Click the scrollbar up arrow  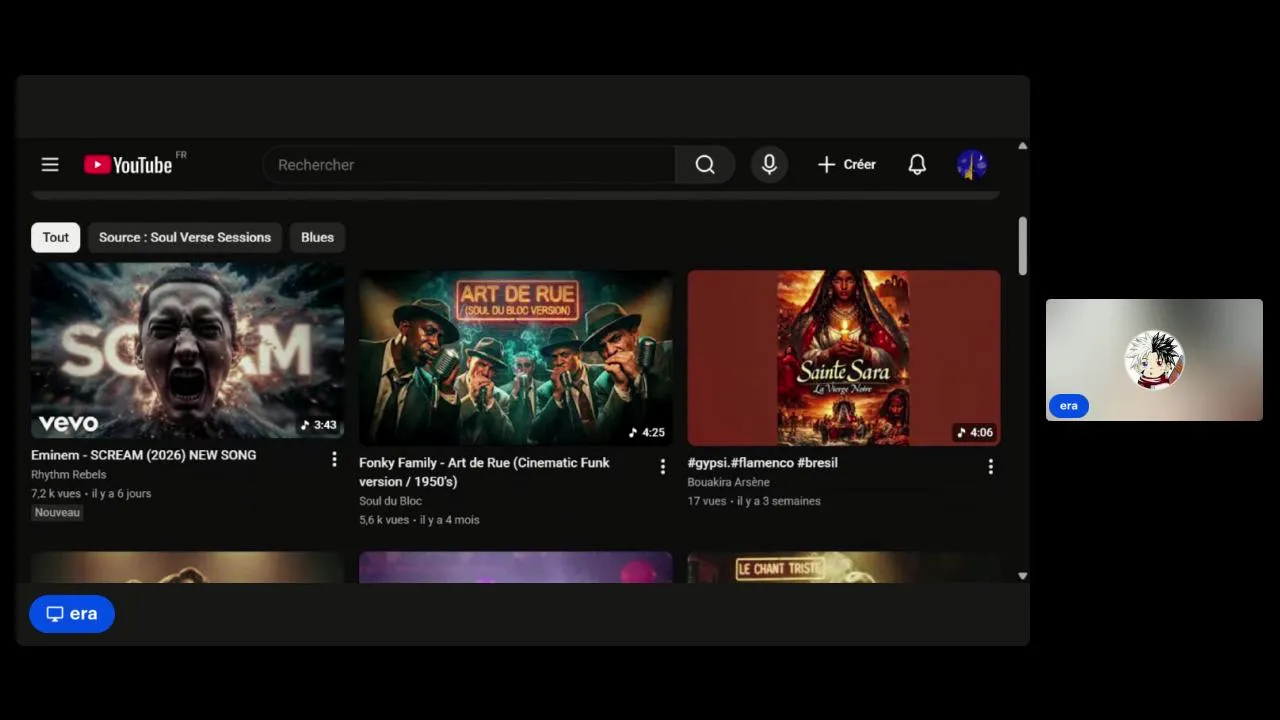tap(1022, 146)
